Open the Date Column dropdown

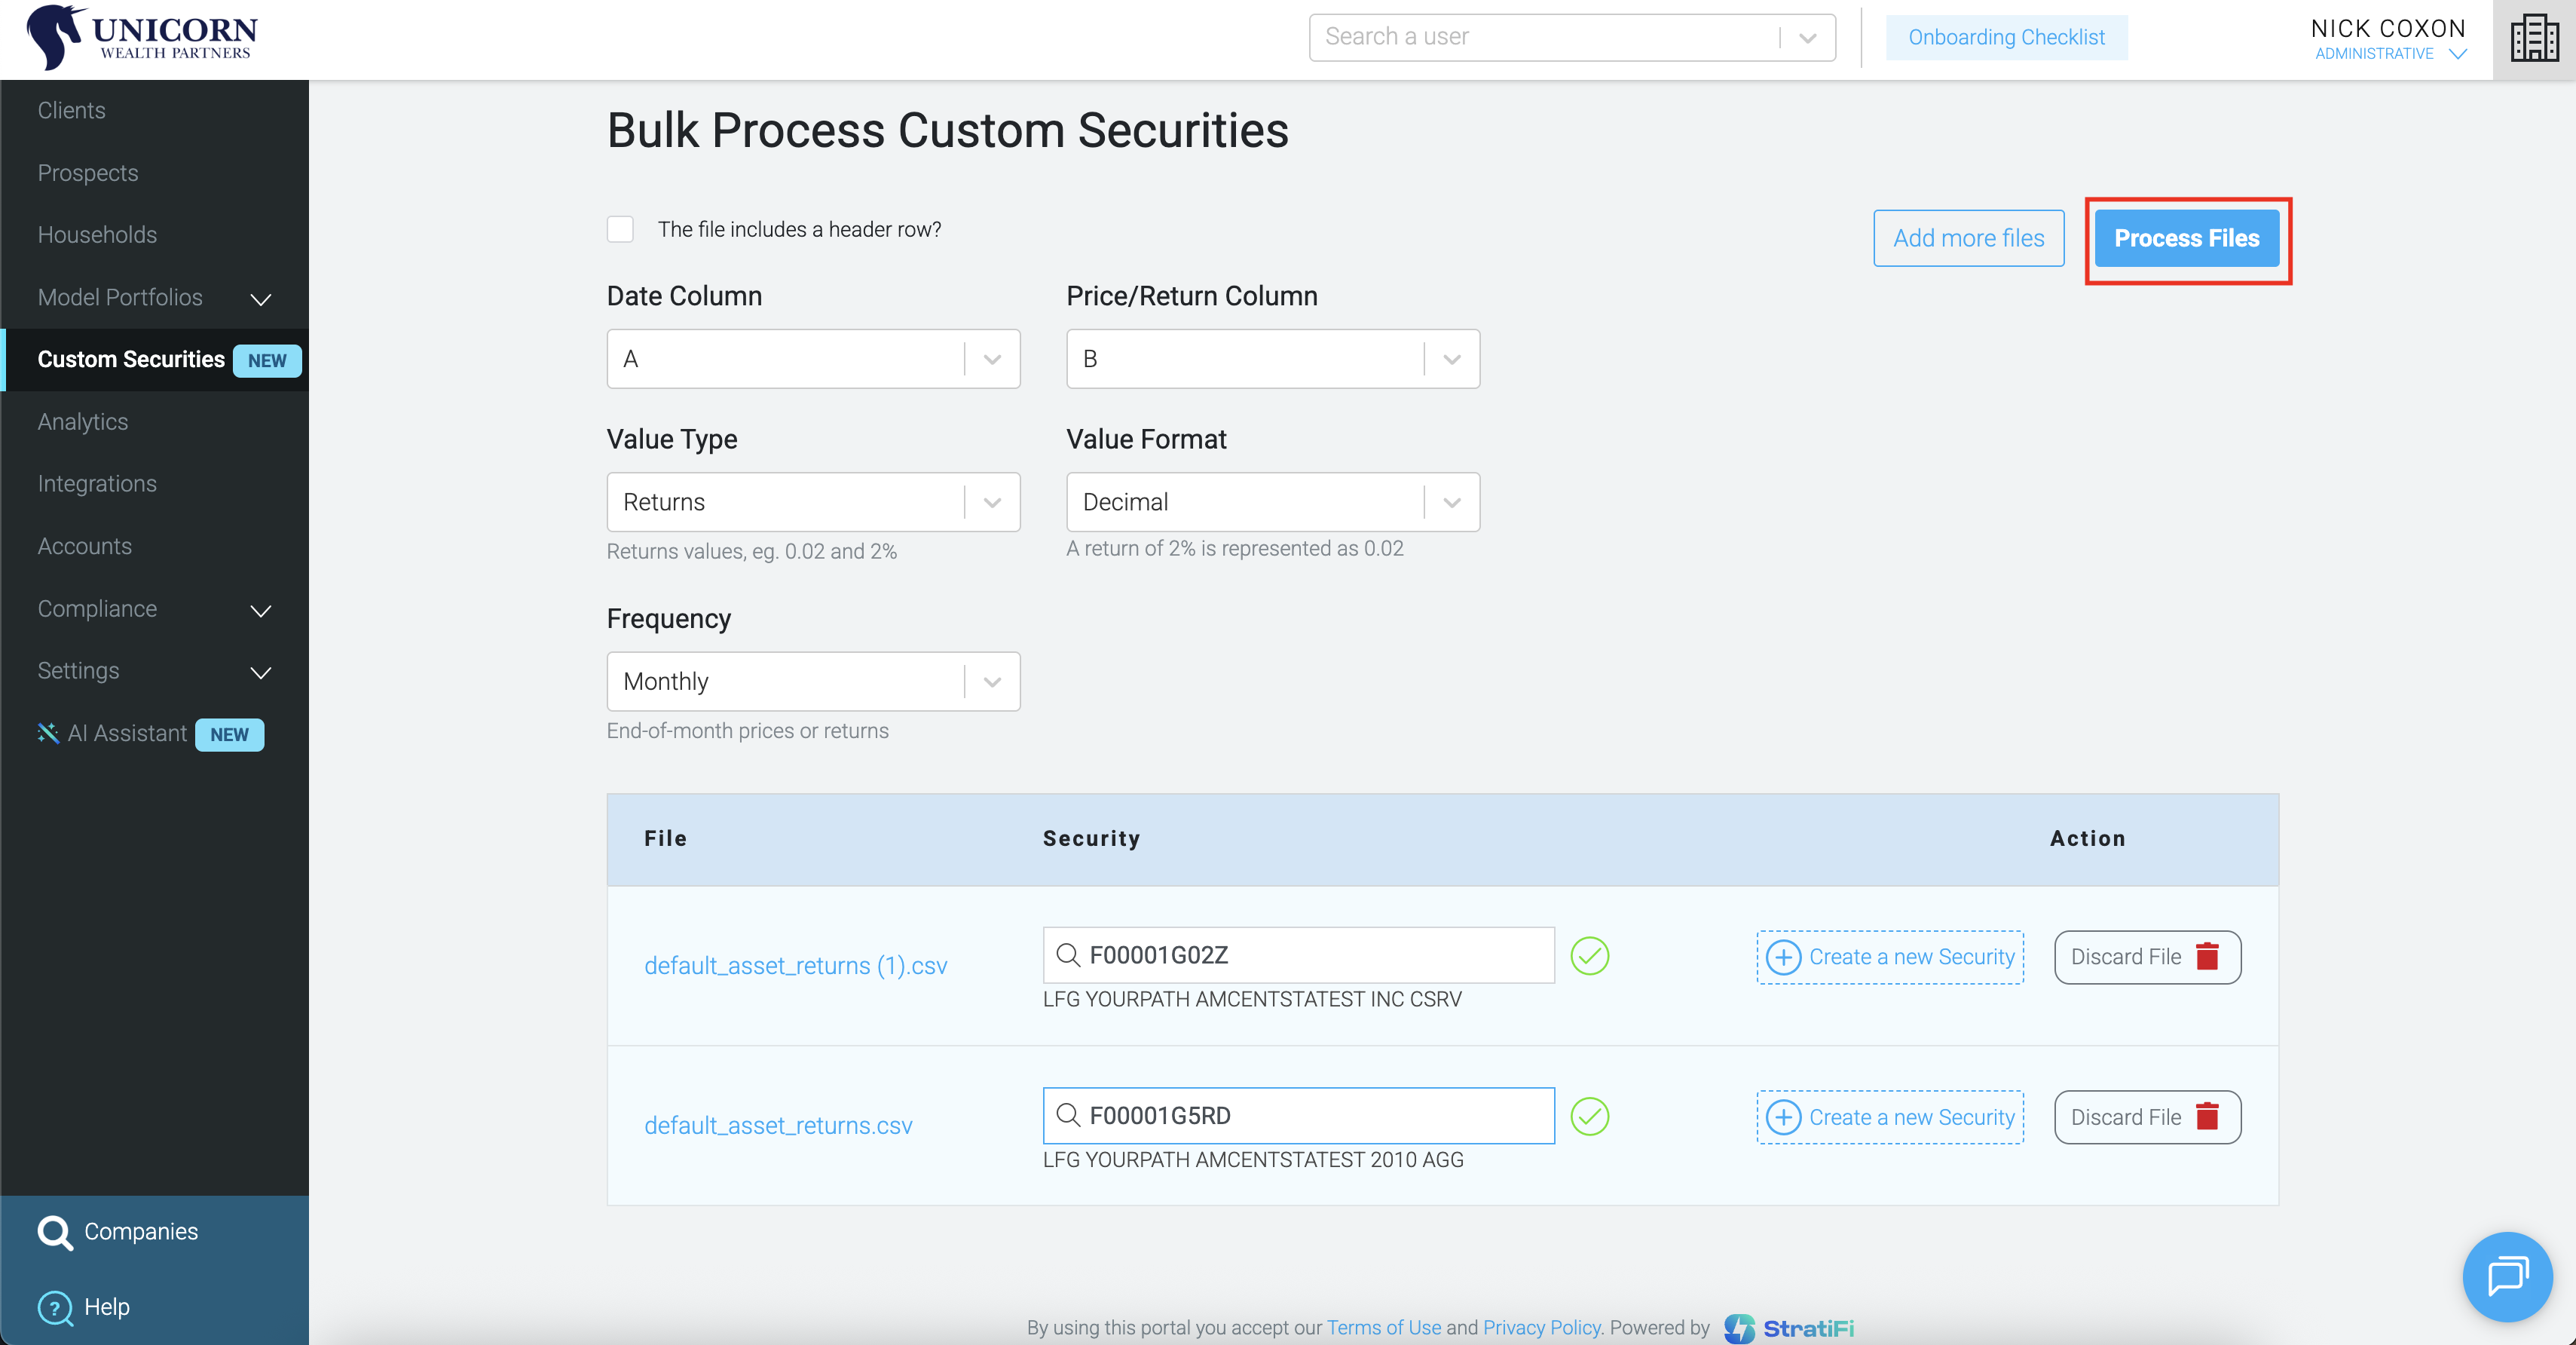point(813,359)
